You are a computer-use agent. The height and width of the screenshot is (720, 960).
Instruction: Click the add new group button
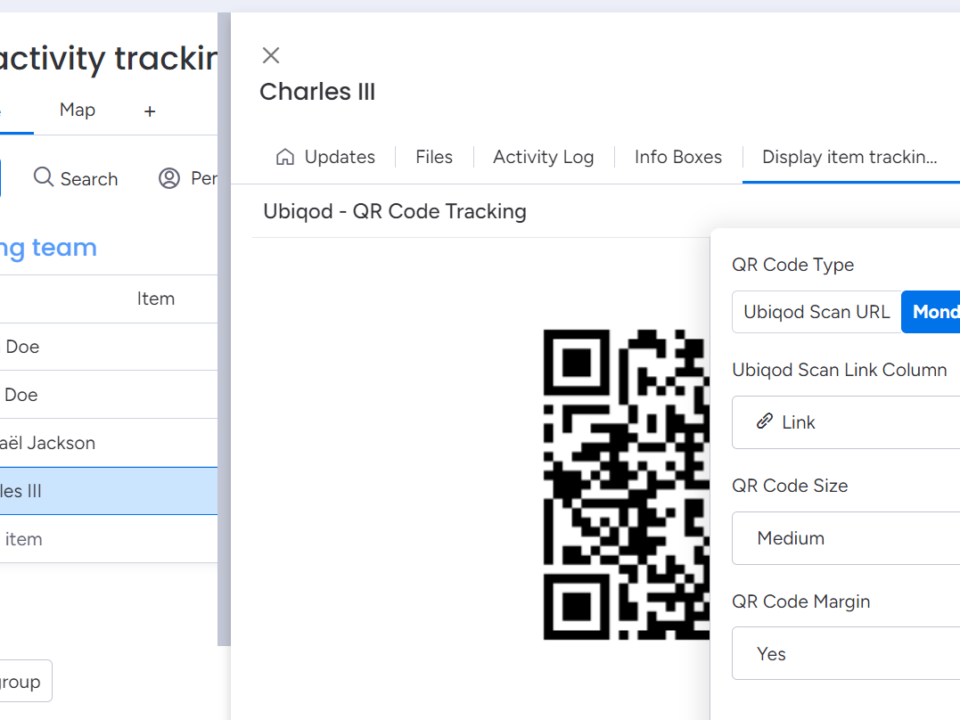coord(26,681)
